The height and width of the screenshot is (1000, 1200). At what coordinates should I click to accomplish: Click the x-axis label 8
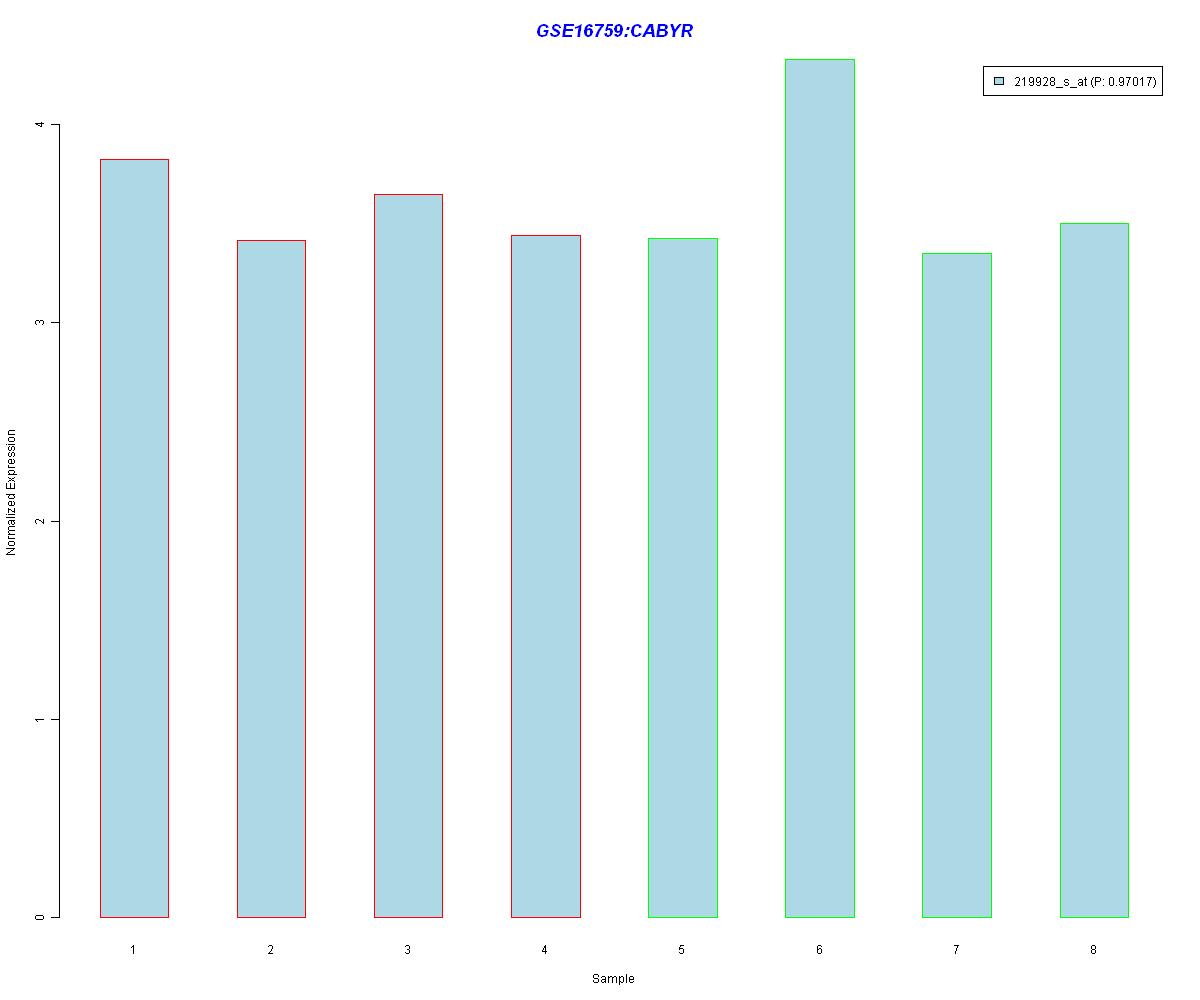point(1093,949)
